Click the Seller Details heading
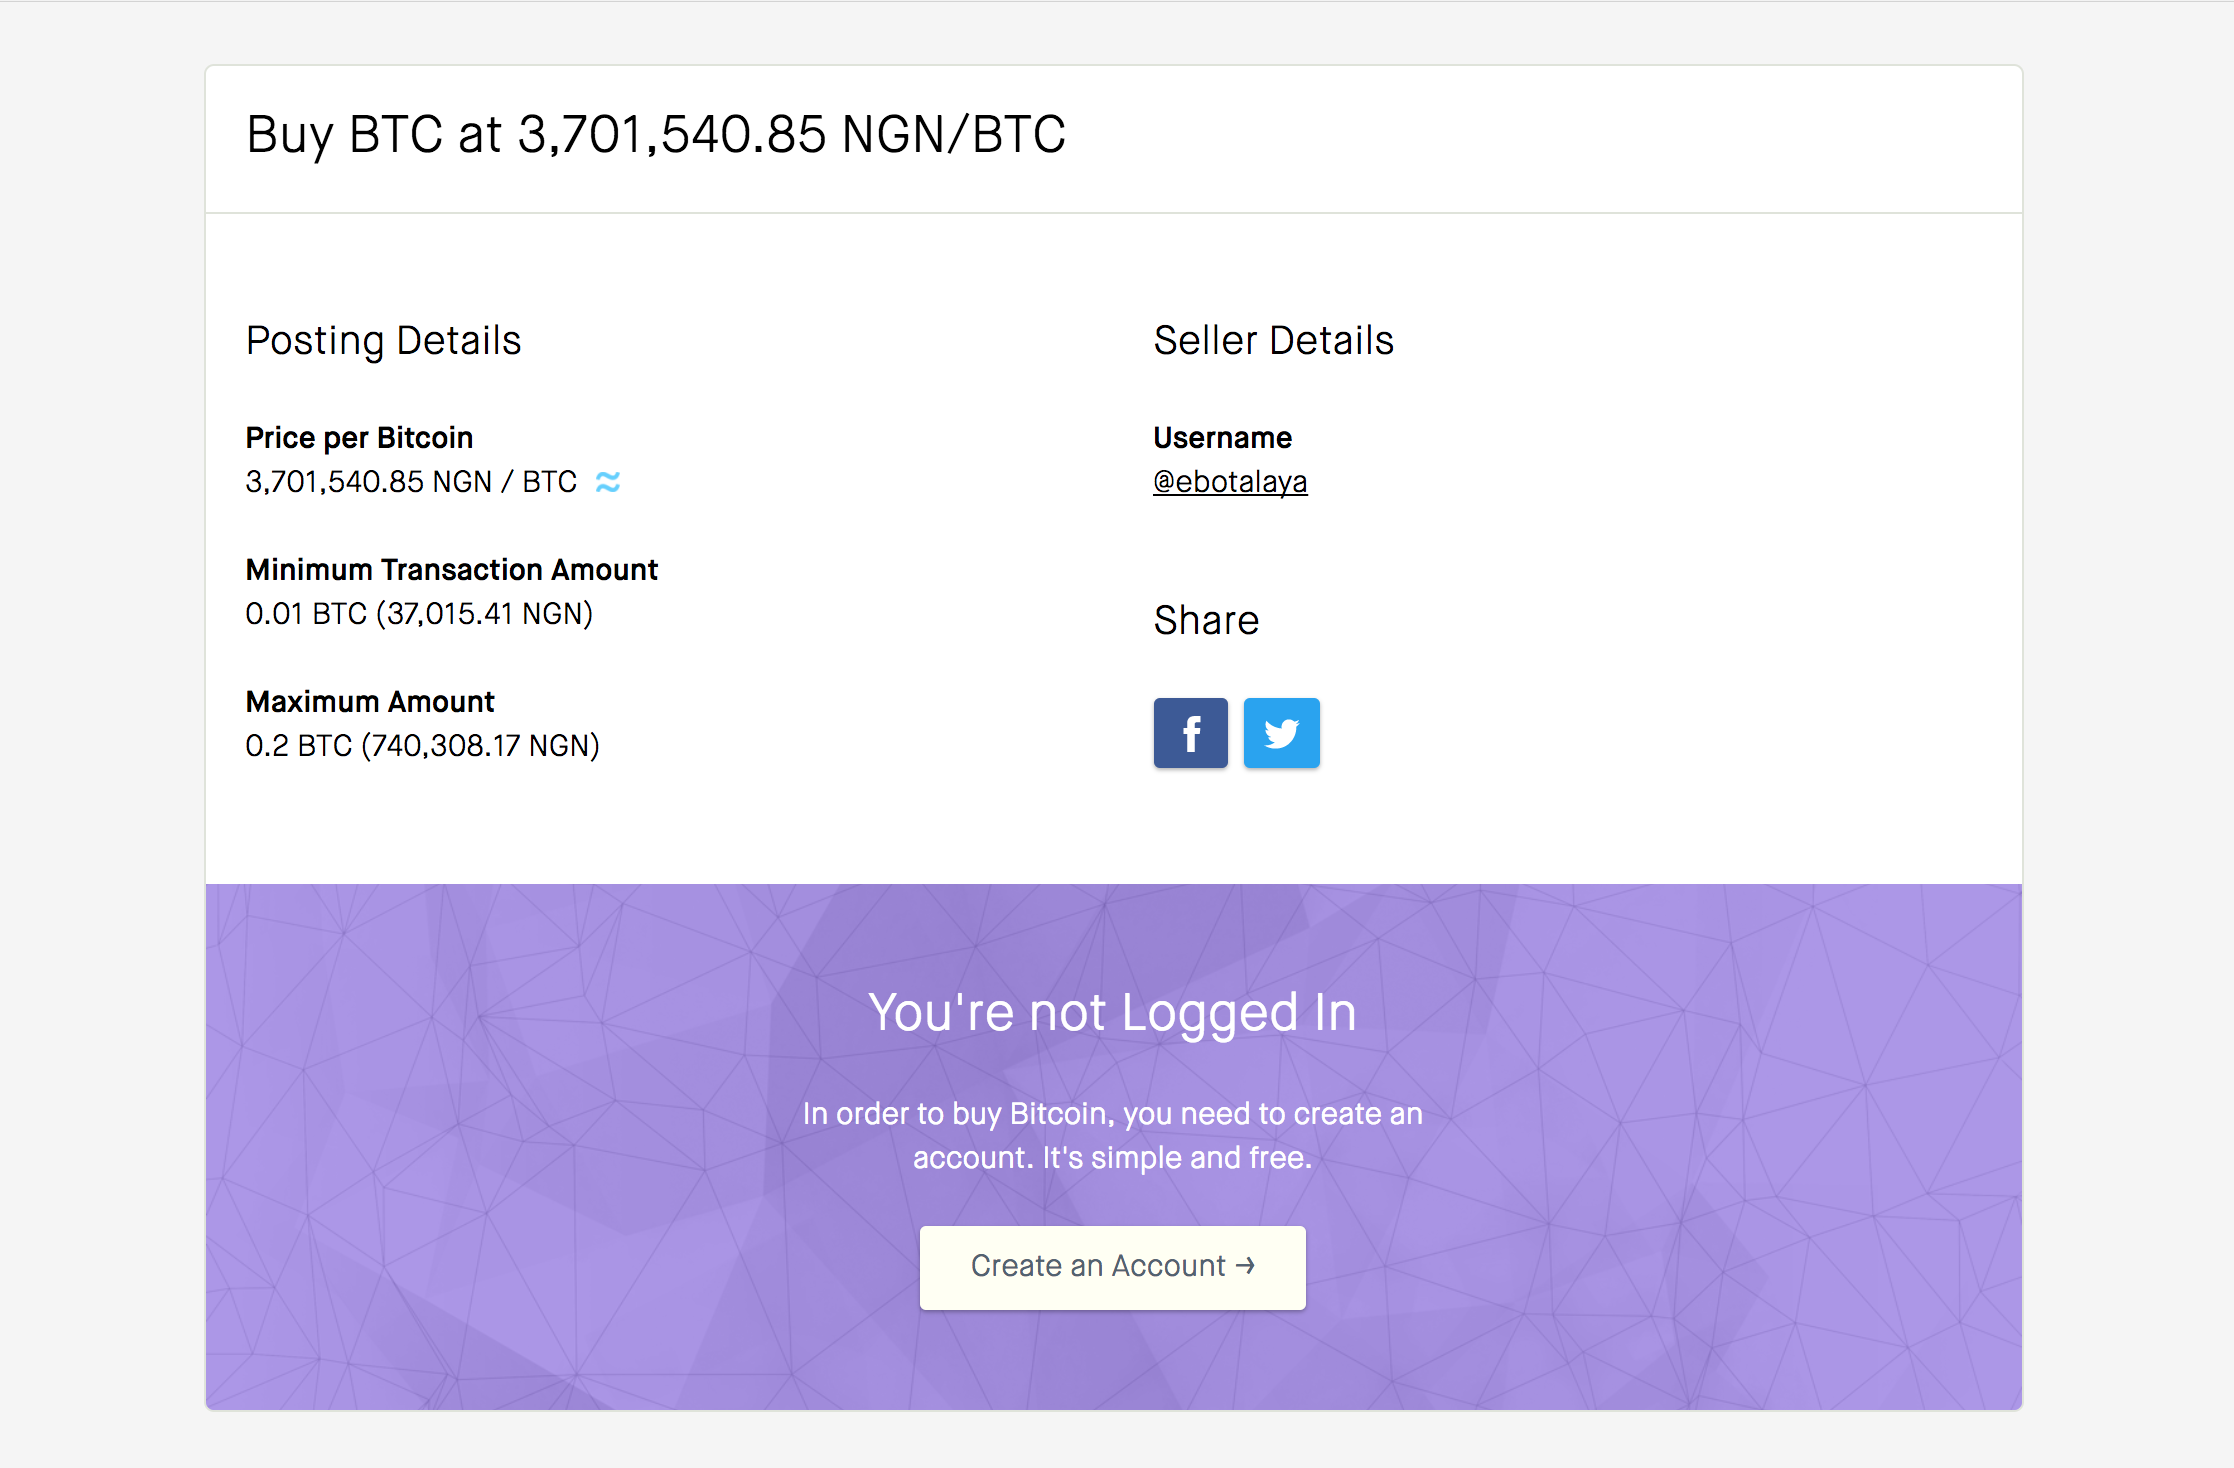2234x1468 pixels. pos(1274,340)
